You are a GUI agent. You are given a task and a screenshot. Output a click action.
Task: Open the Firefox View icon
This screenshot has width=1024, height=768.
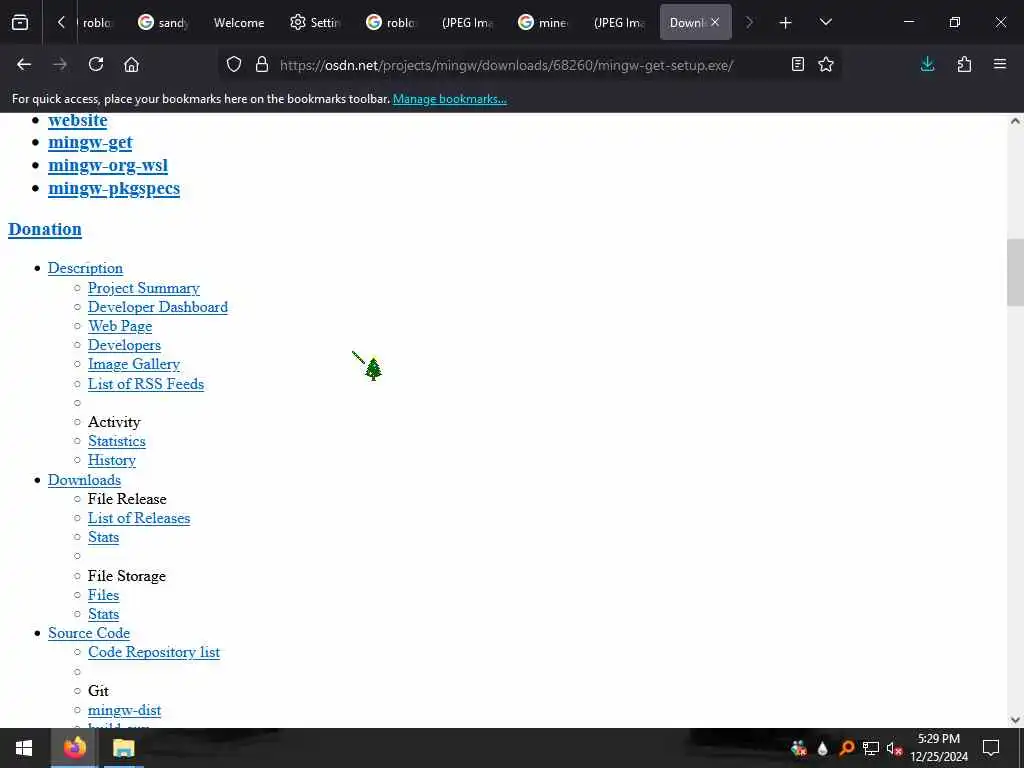20,22
